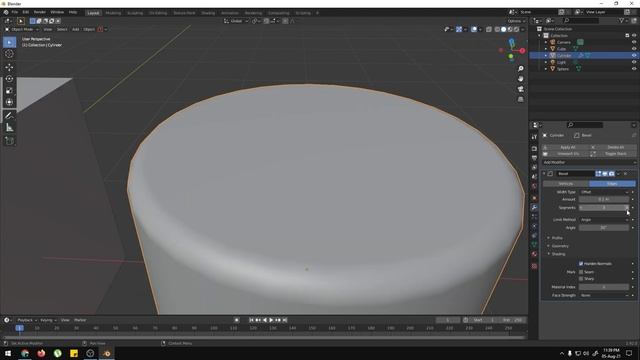The width and height of the screenshot is (640, 360).
Task: Click the pan hand viewport gizmo
Action: click(x=520, y=79)
